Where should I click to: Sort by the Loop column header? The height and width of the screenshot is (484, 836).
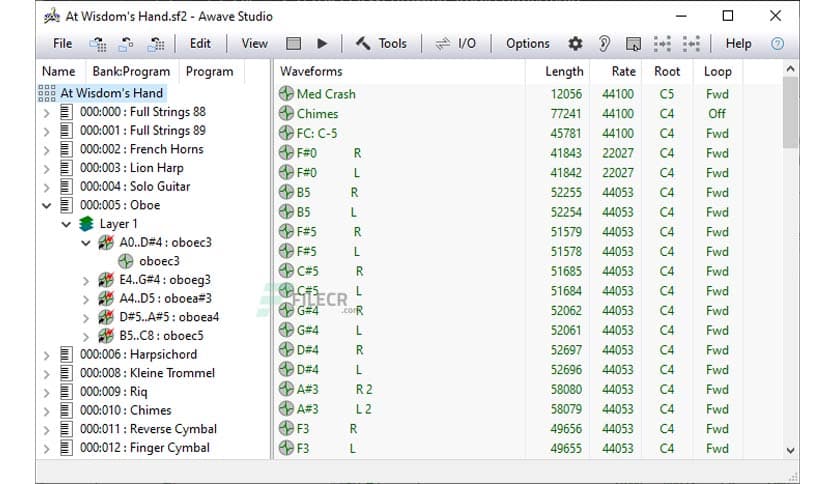[718, 71]
